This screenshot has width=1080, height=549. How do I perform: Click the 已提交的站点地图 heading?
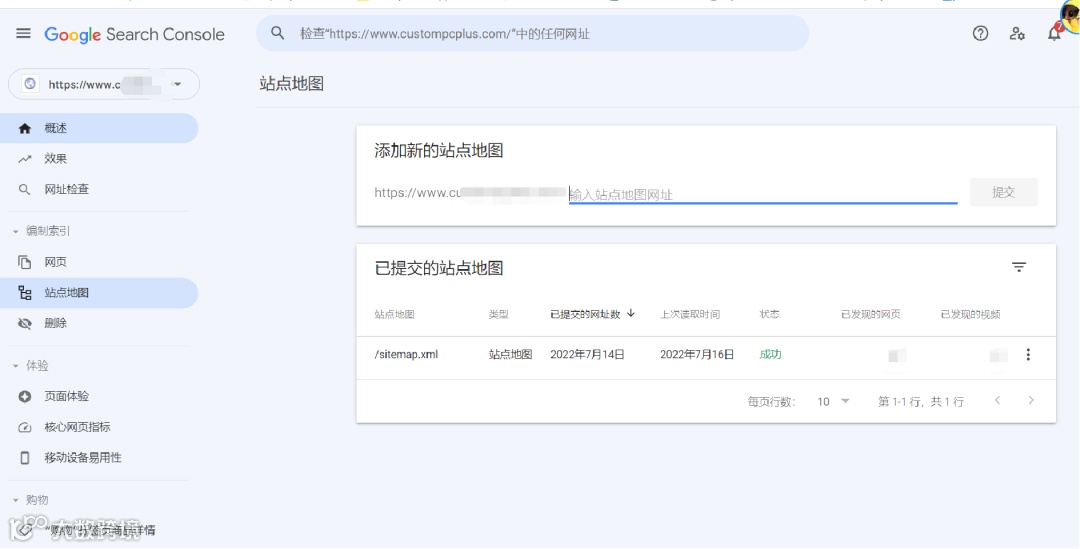(439, 268)
